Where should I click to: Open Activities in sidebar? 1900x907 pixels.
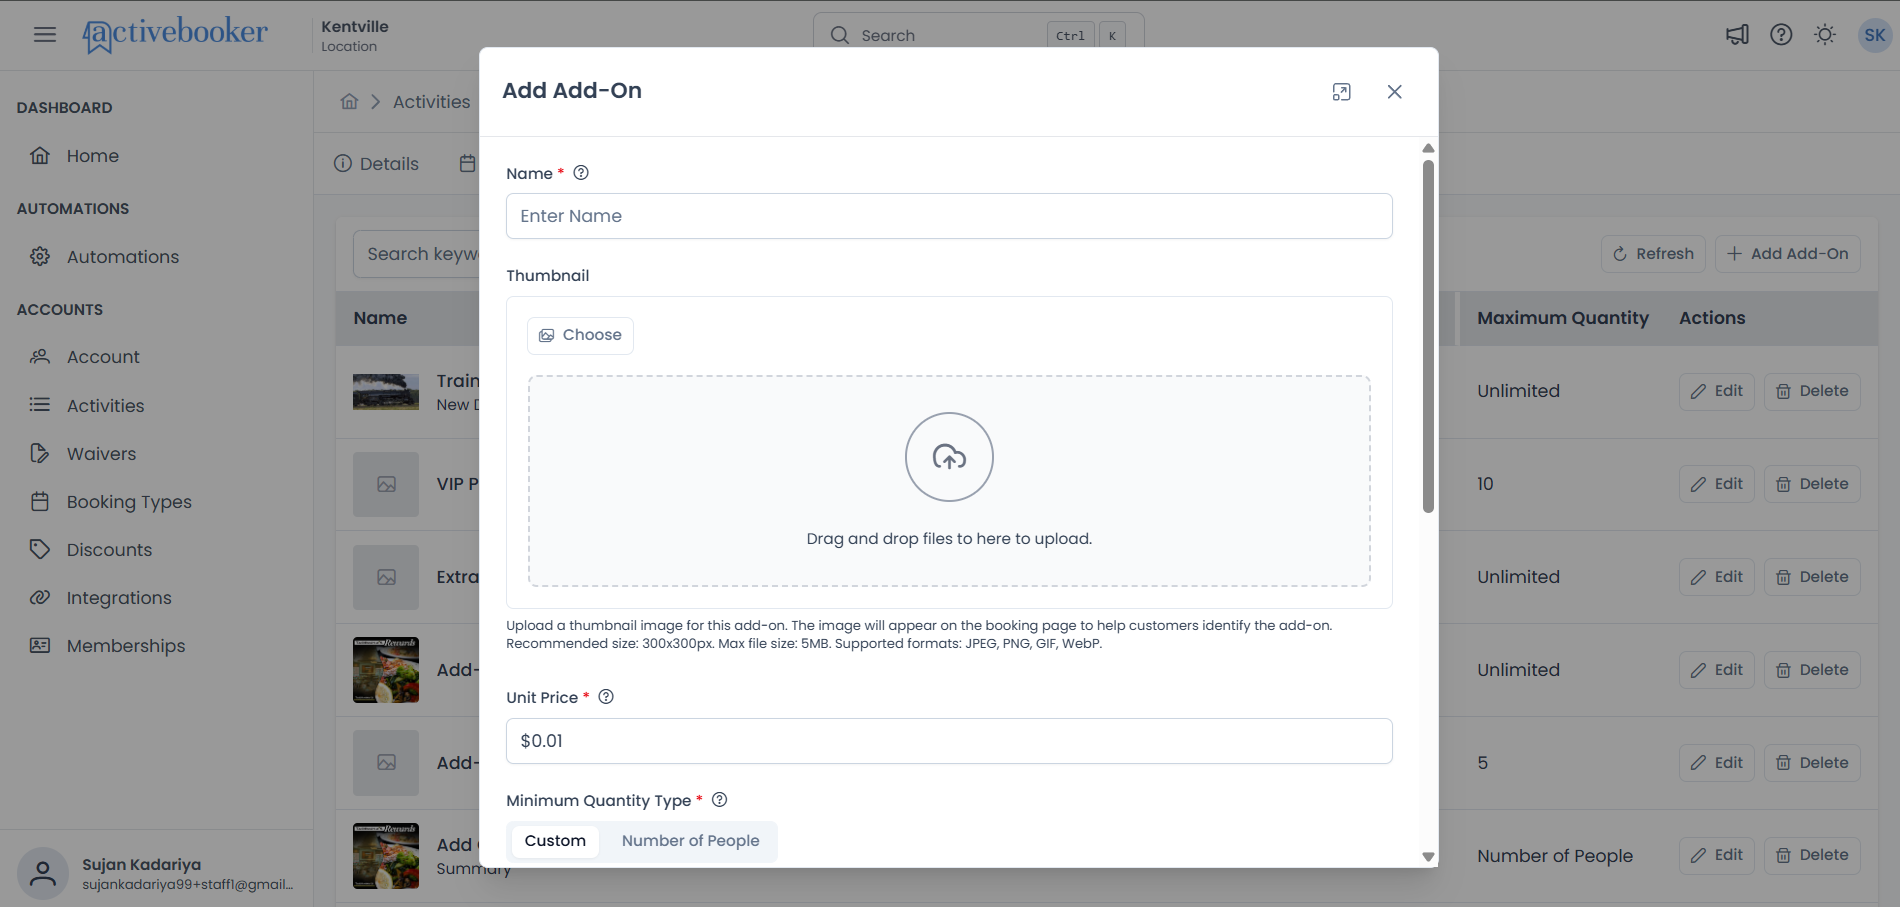105,406
